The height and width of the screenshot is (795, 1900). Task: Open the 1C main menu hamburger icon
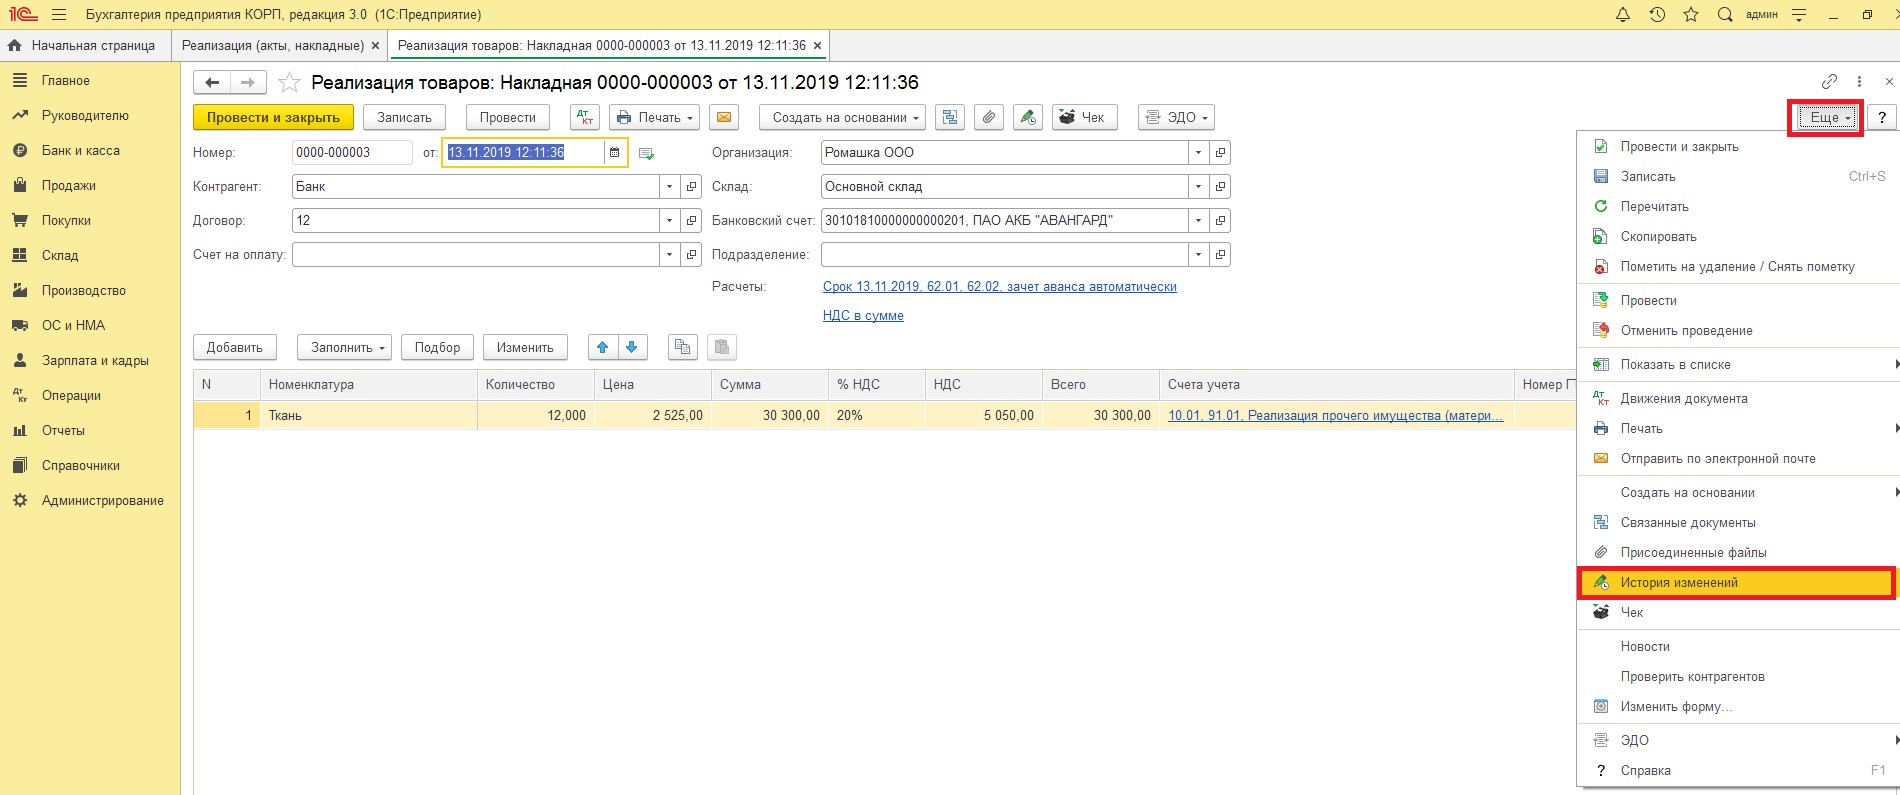pyautogui.click(x=59, y=15)
